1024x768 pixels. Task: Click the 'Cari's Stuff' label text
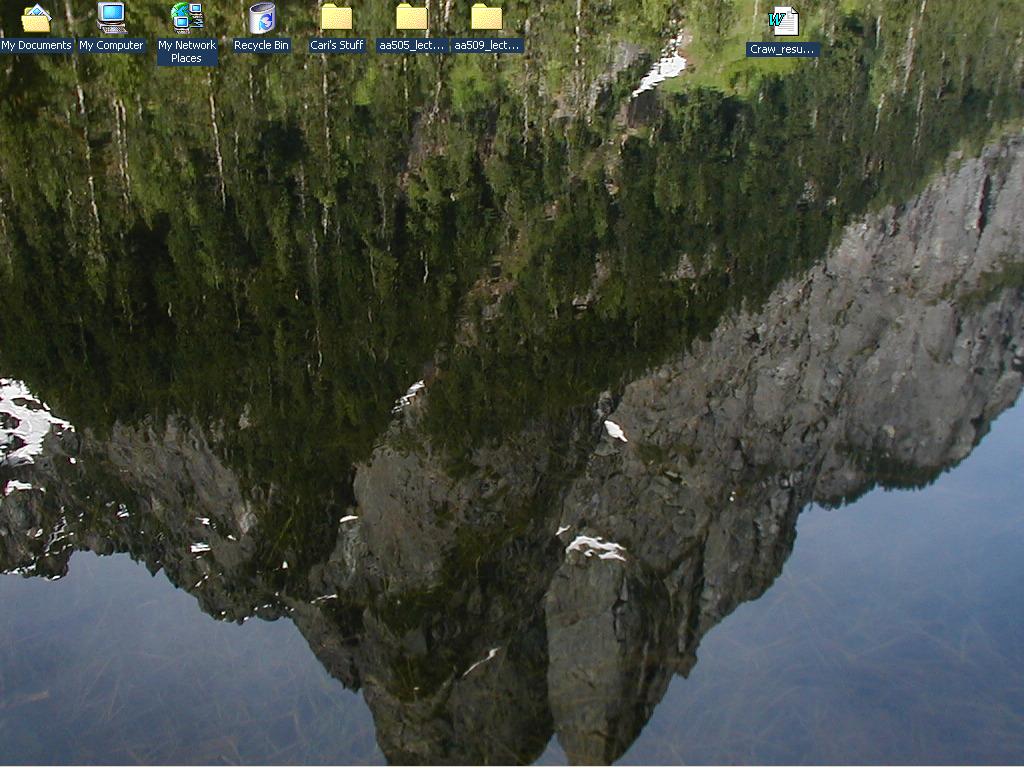(337, 45)
